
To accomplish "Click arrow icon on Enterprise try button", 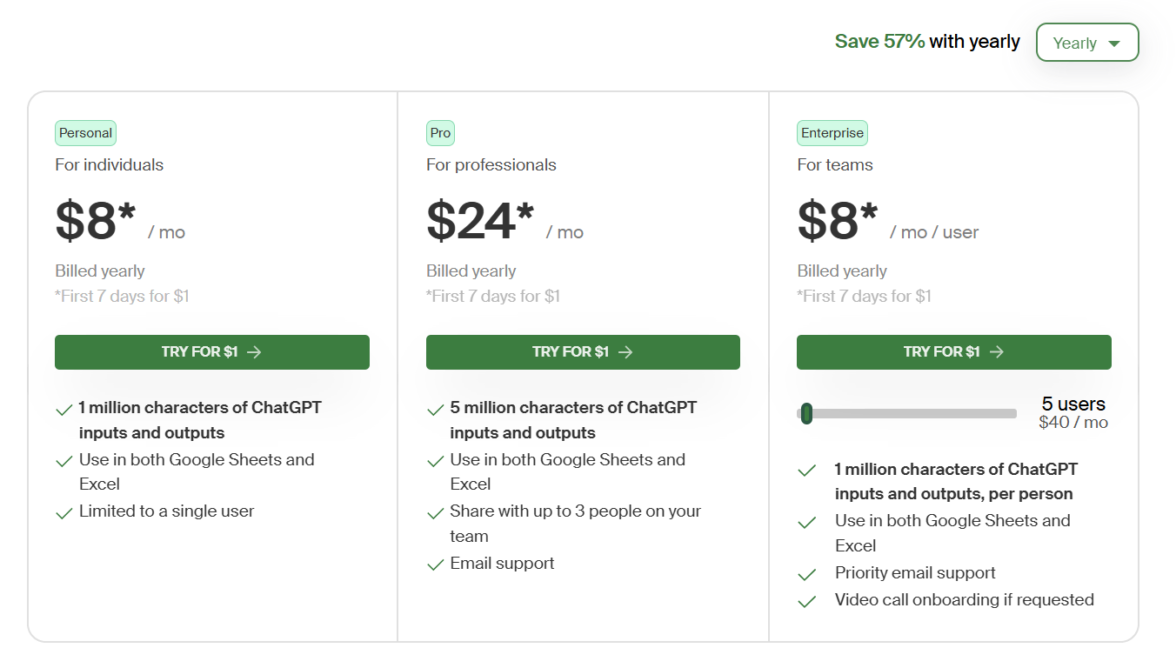I will (x=996, y=352).
